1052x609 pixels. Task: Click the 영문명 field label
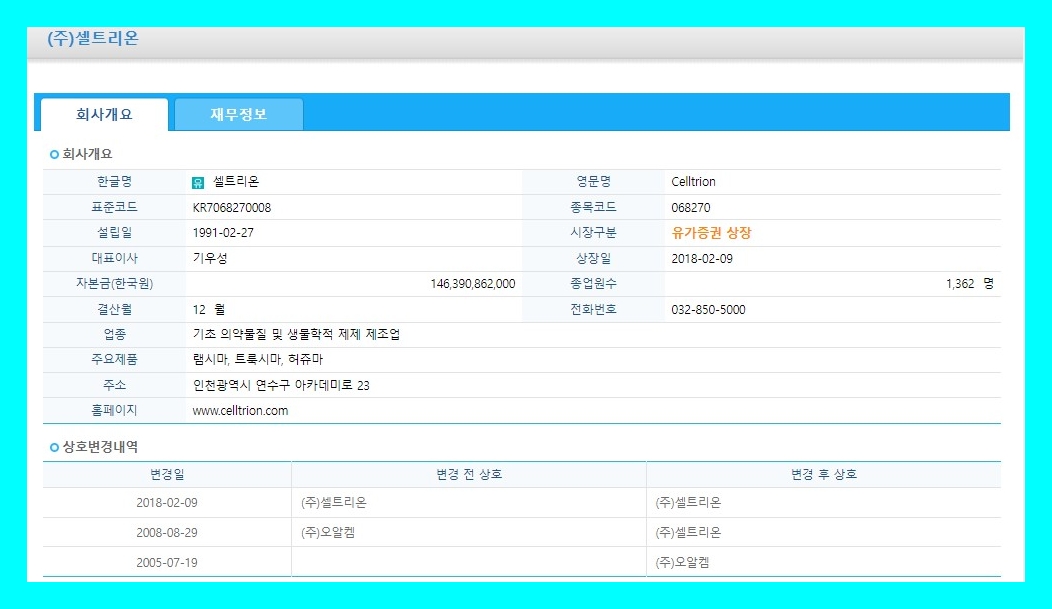[x=593, y=182]
